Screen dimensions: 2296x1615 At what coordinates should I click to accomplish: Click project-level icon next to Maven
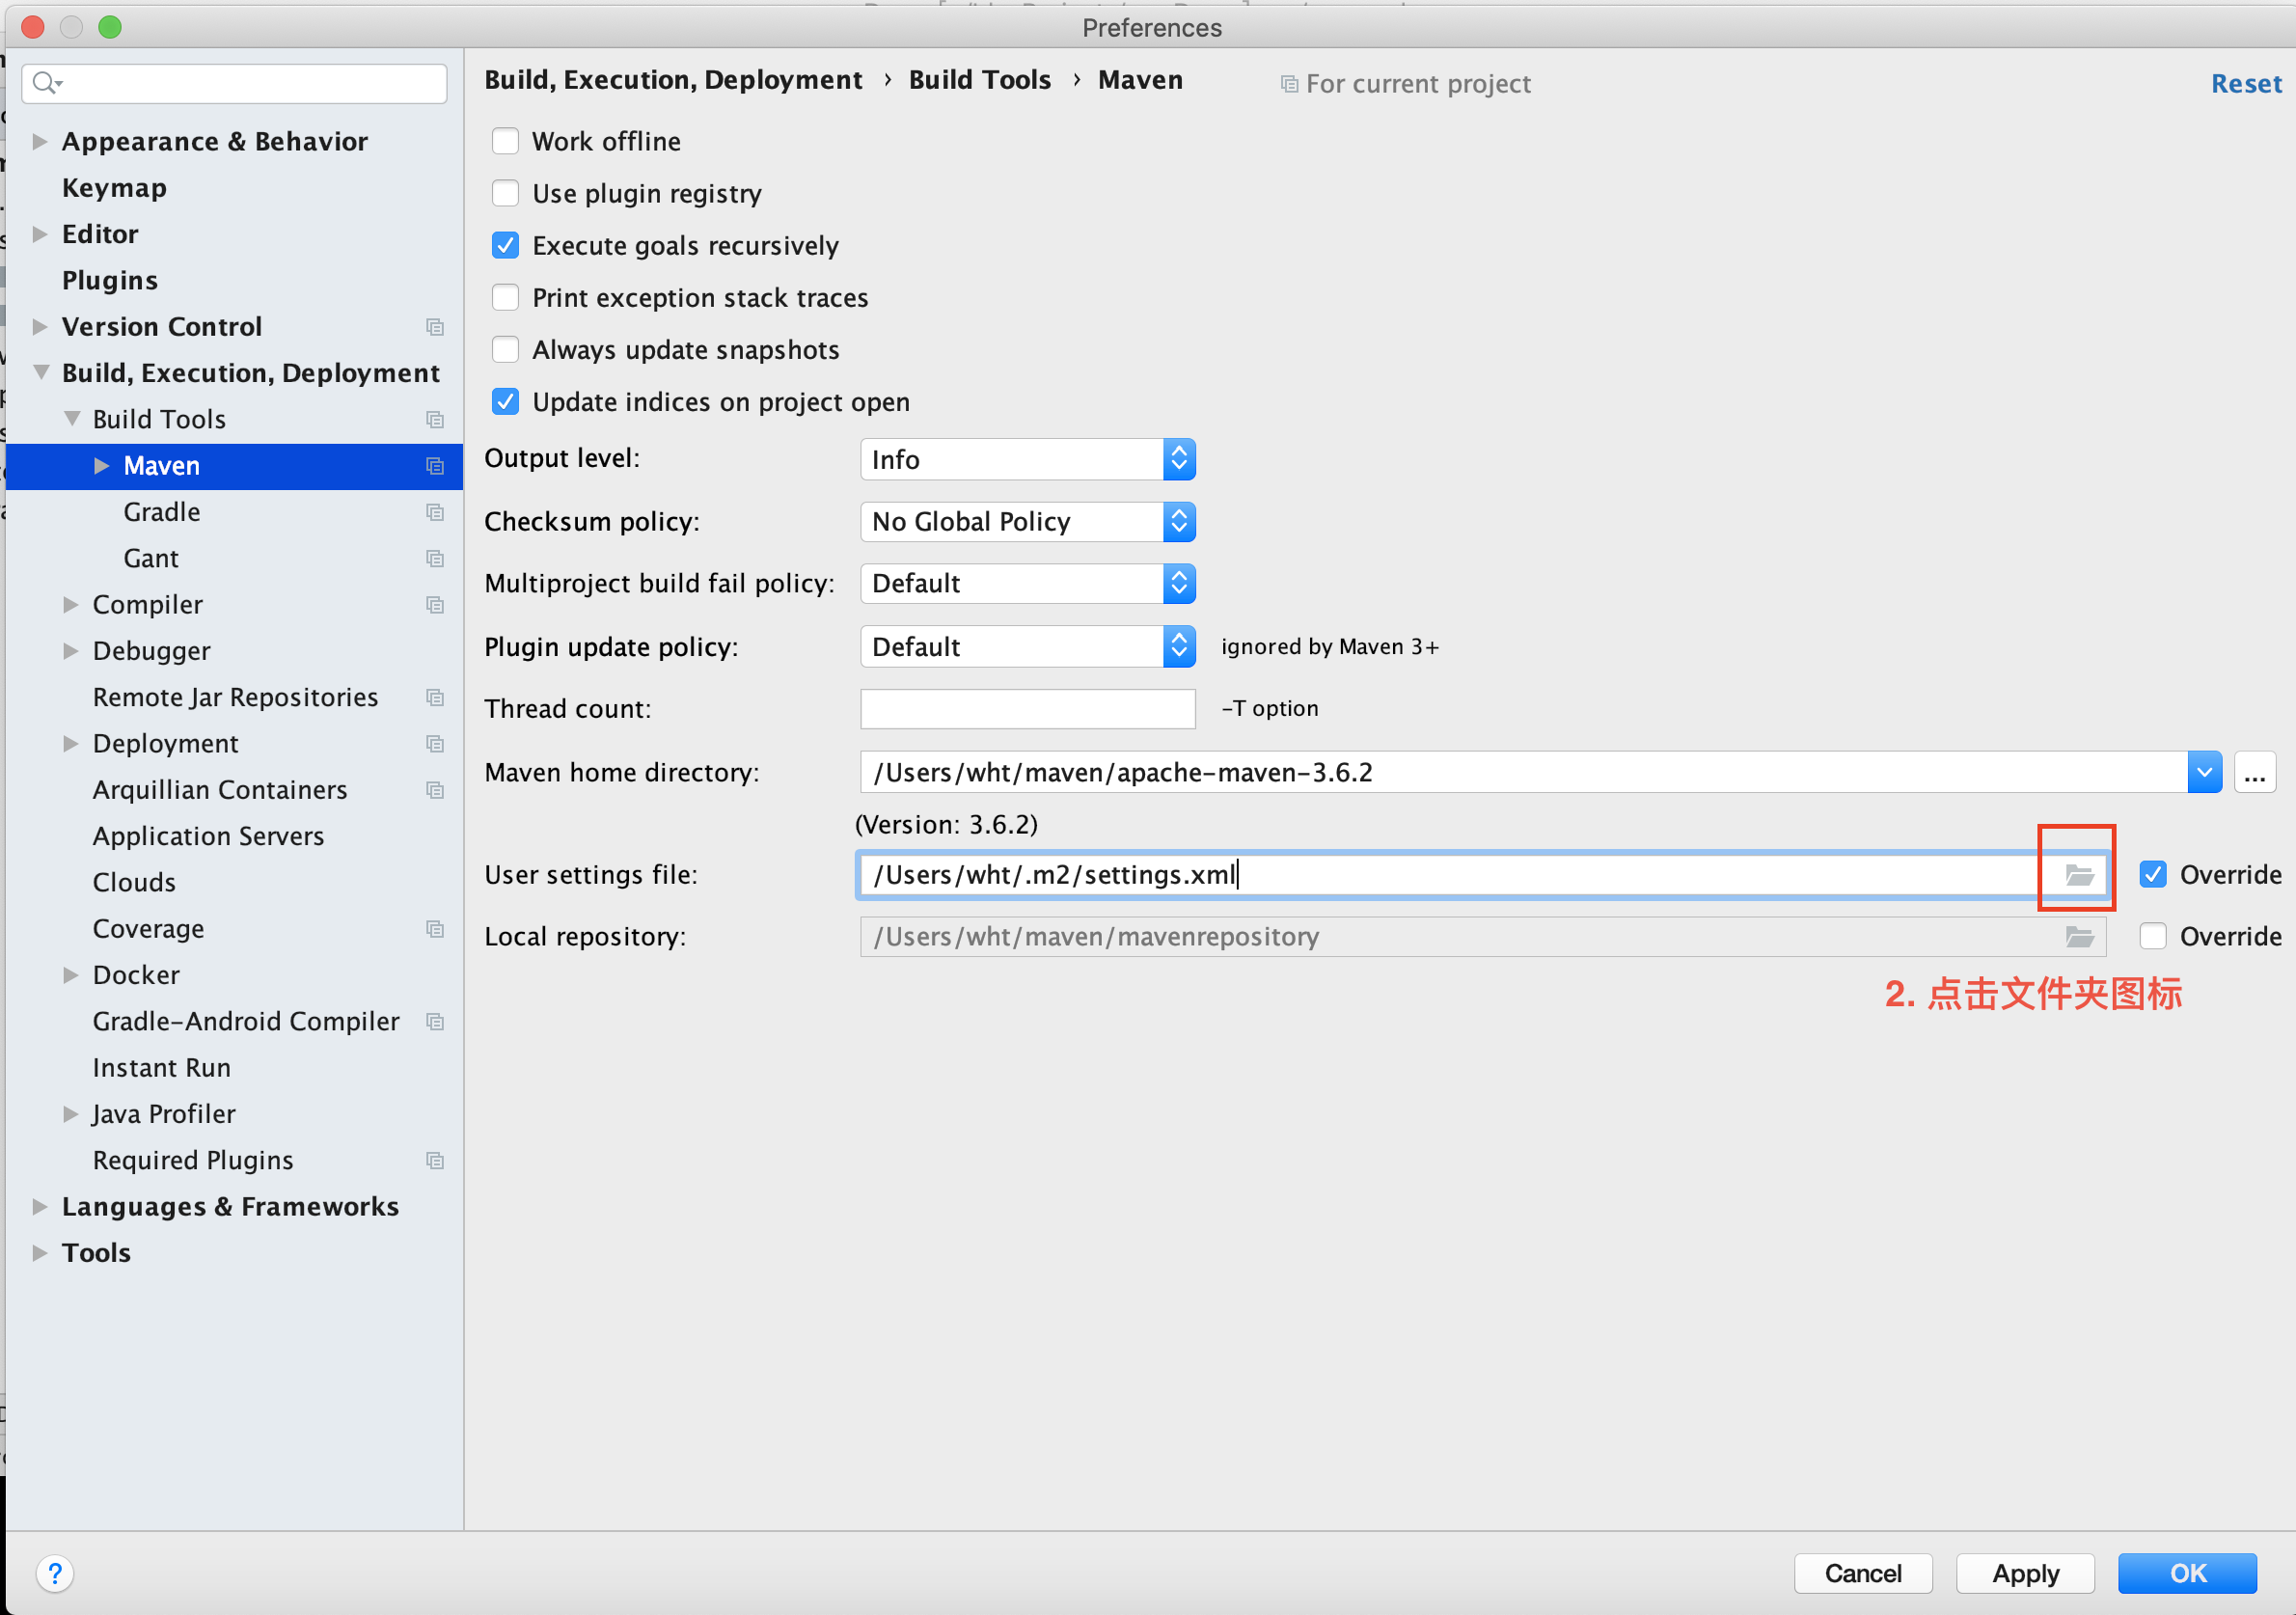[x=435, y=466]
